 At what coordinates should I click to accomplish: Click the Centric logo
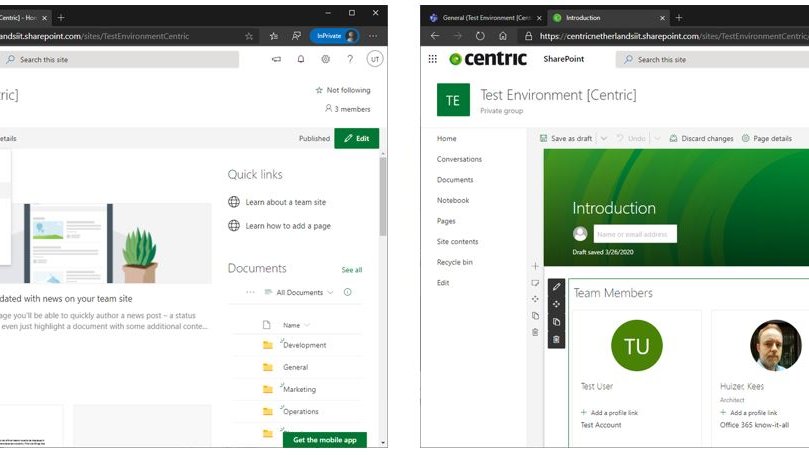(488, 59)
